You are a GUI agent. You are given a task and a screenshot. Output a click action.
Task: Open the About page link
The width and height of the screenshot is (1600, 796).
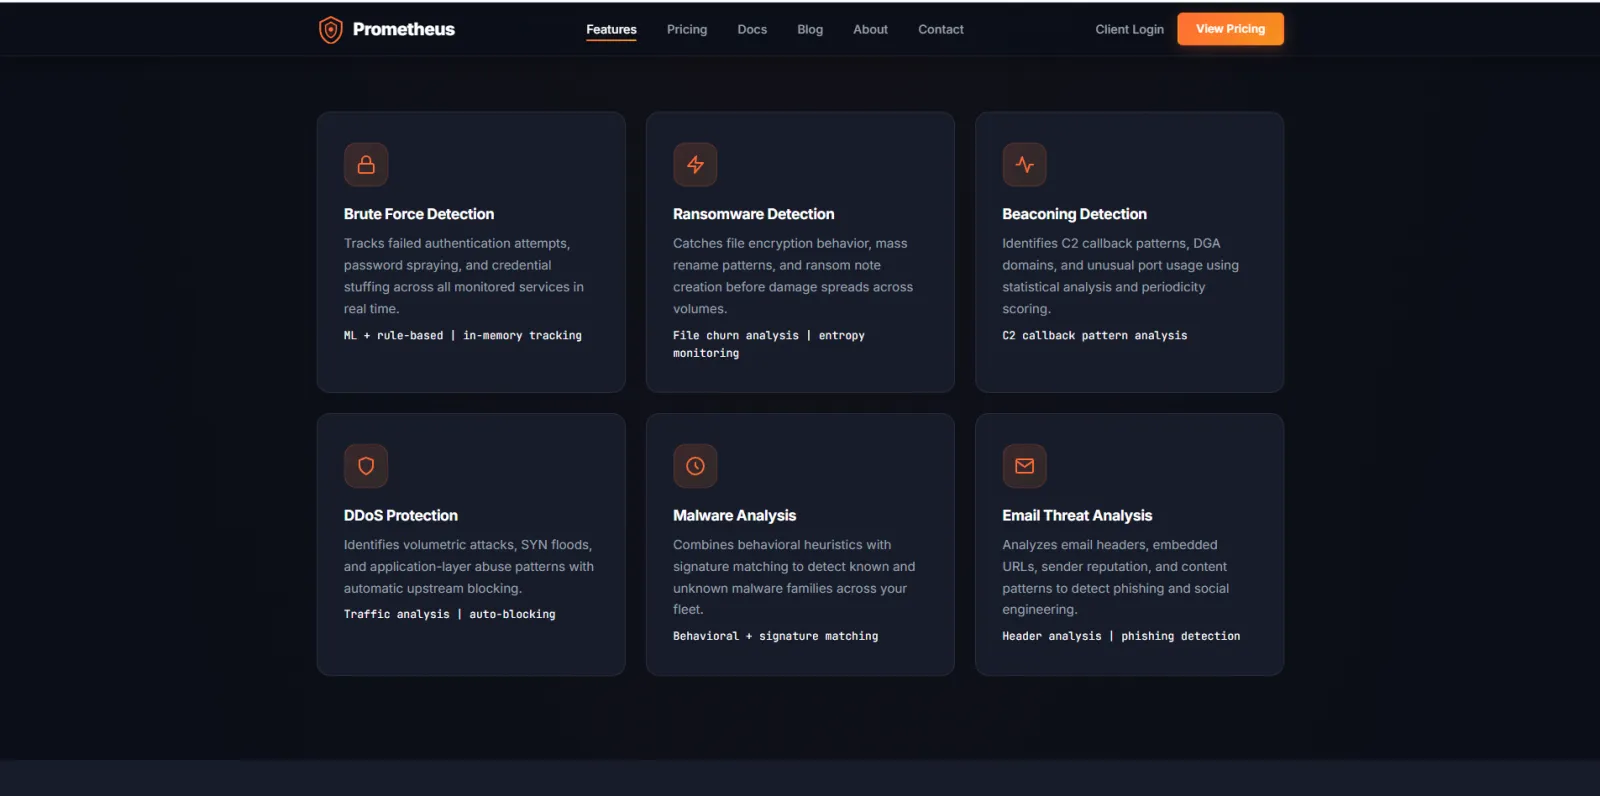coord(870,30)
